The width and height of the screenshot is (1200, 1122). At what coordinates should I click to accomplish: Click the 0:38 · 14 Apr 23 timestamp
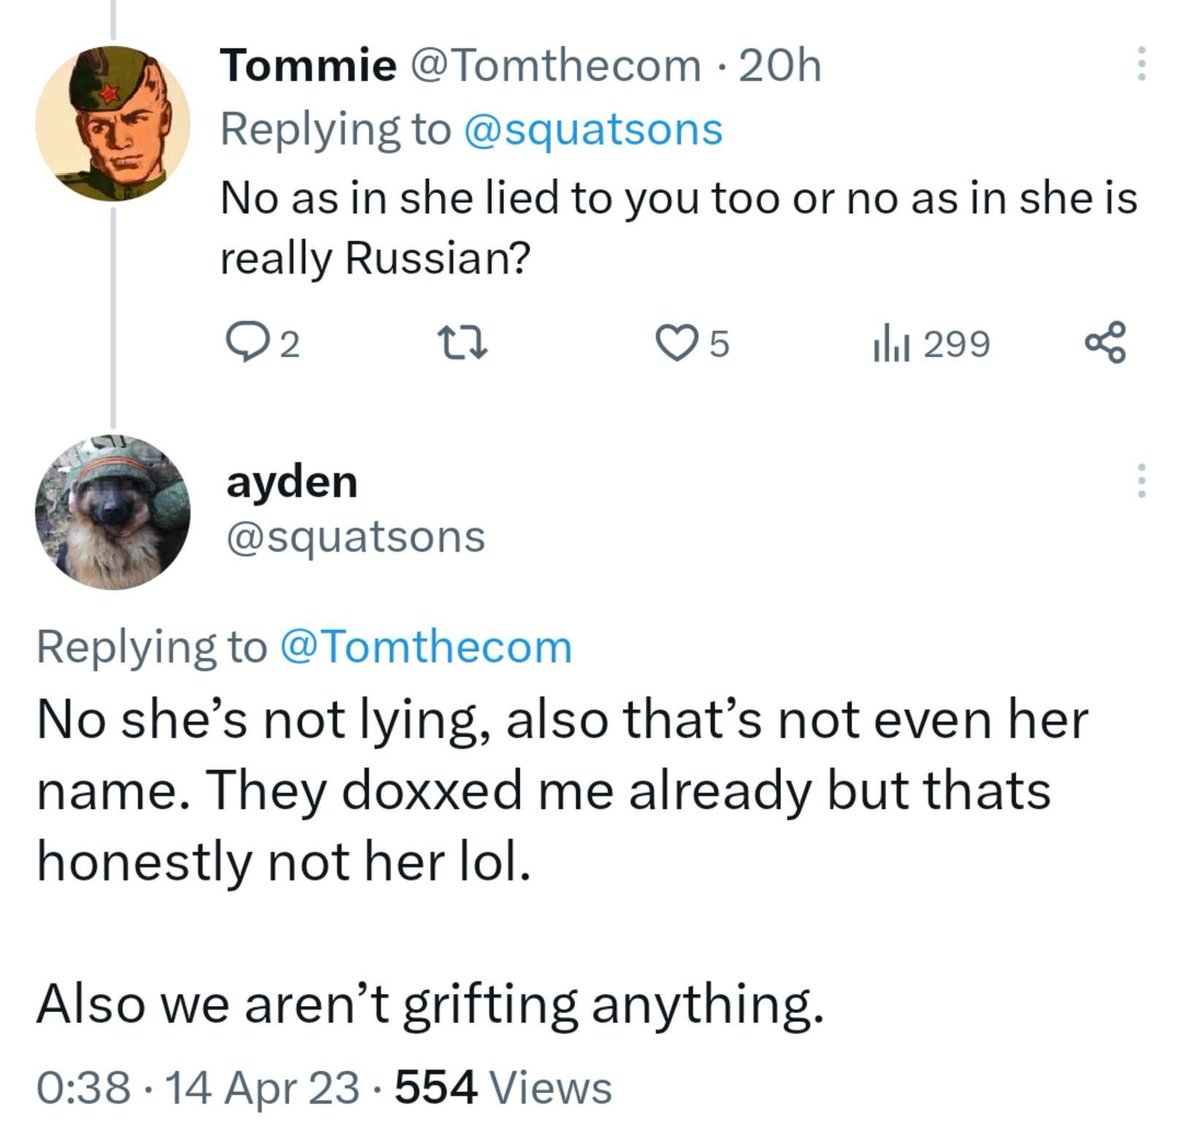pyautogui.click(x=197, y=1087)
